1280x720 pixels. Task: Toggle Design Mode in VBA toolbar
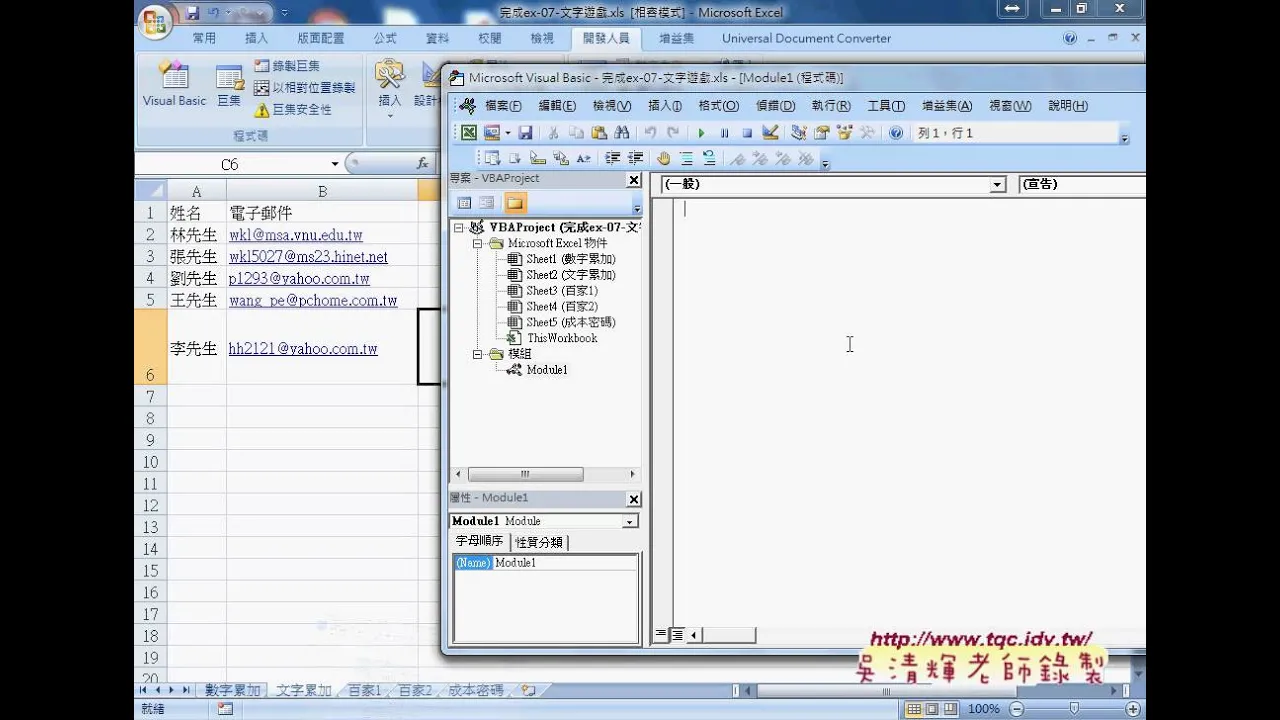[x=770, y=133]
